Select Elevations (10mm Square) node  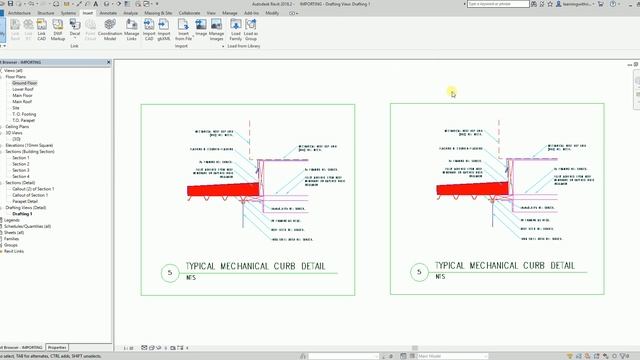[x=29, y=145]
